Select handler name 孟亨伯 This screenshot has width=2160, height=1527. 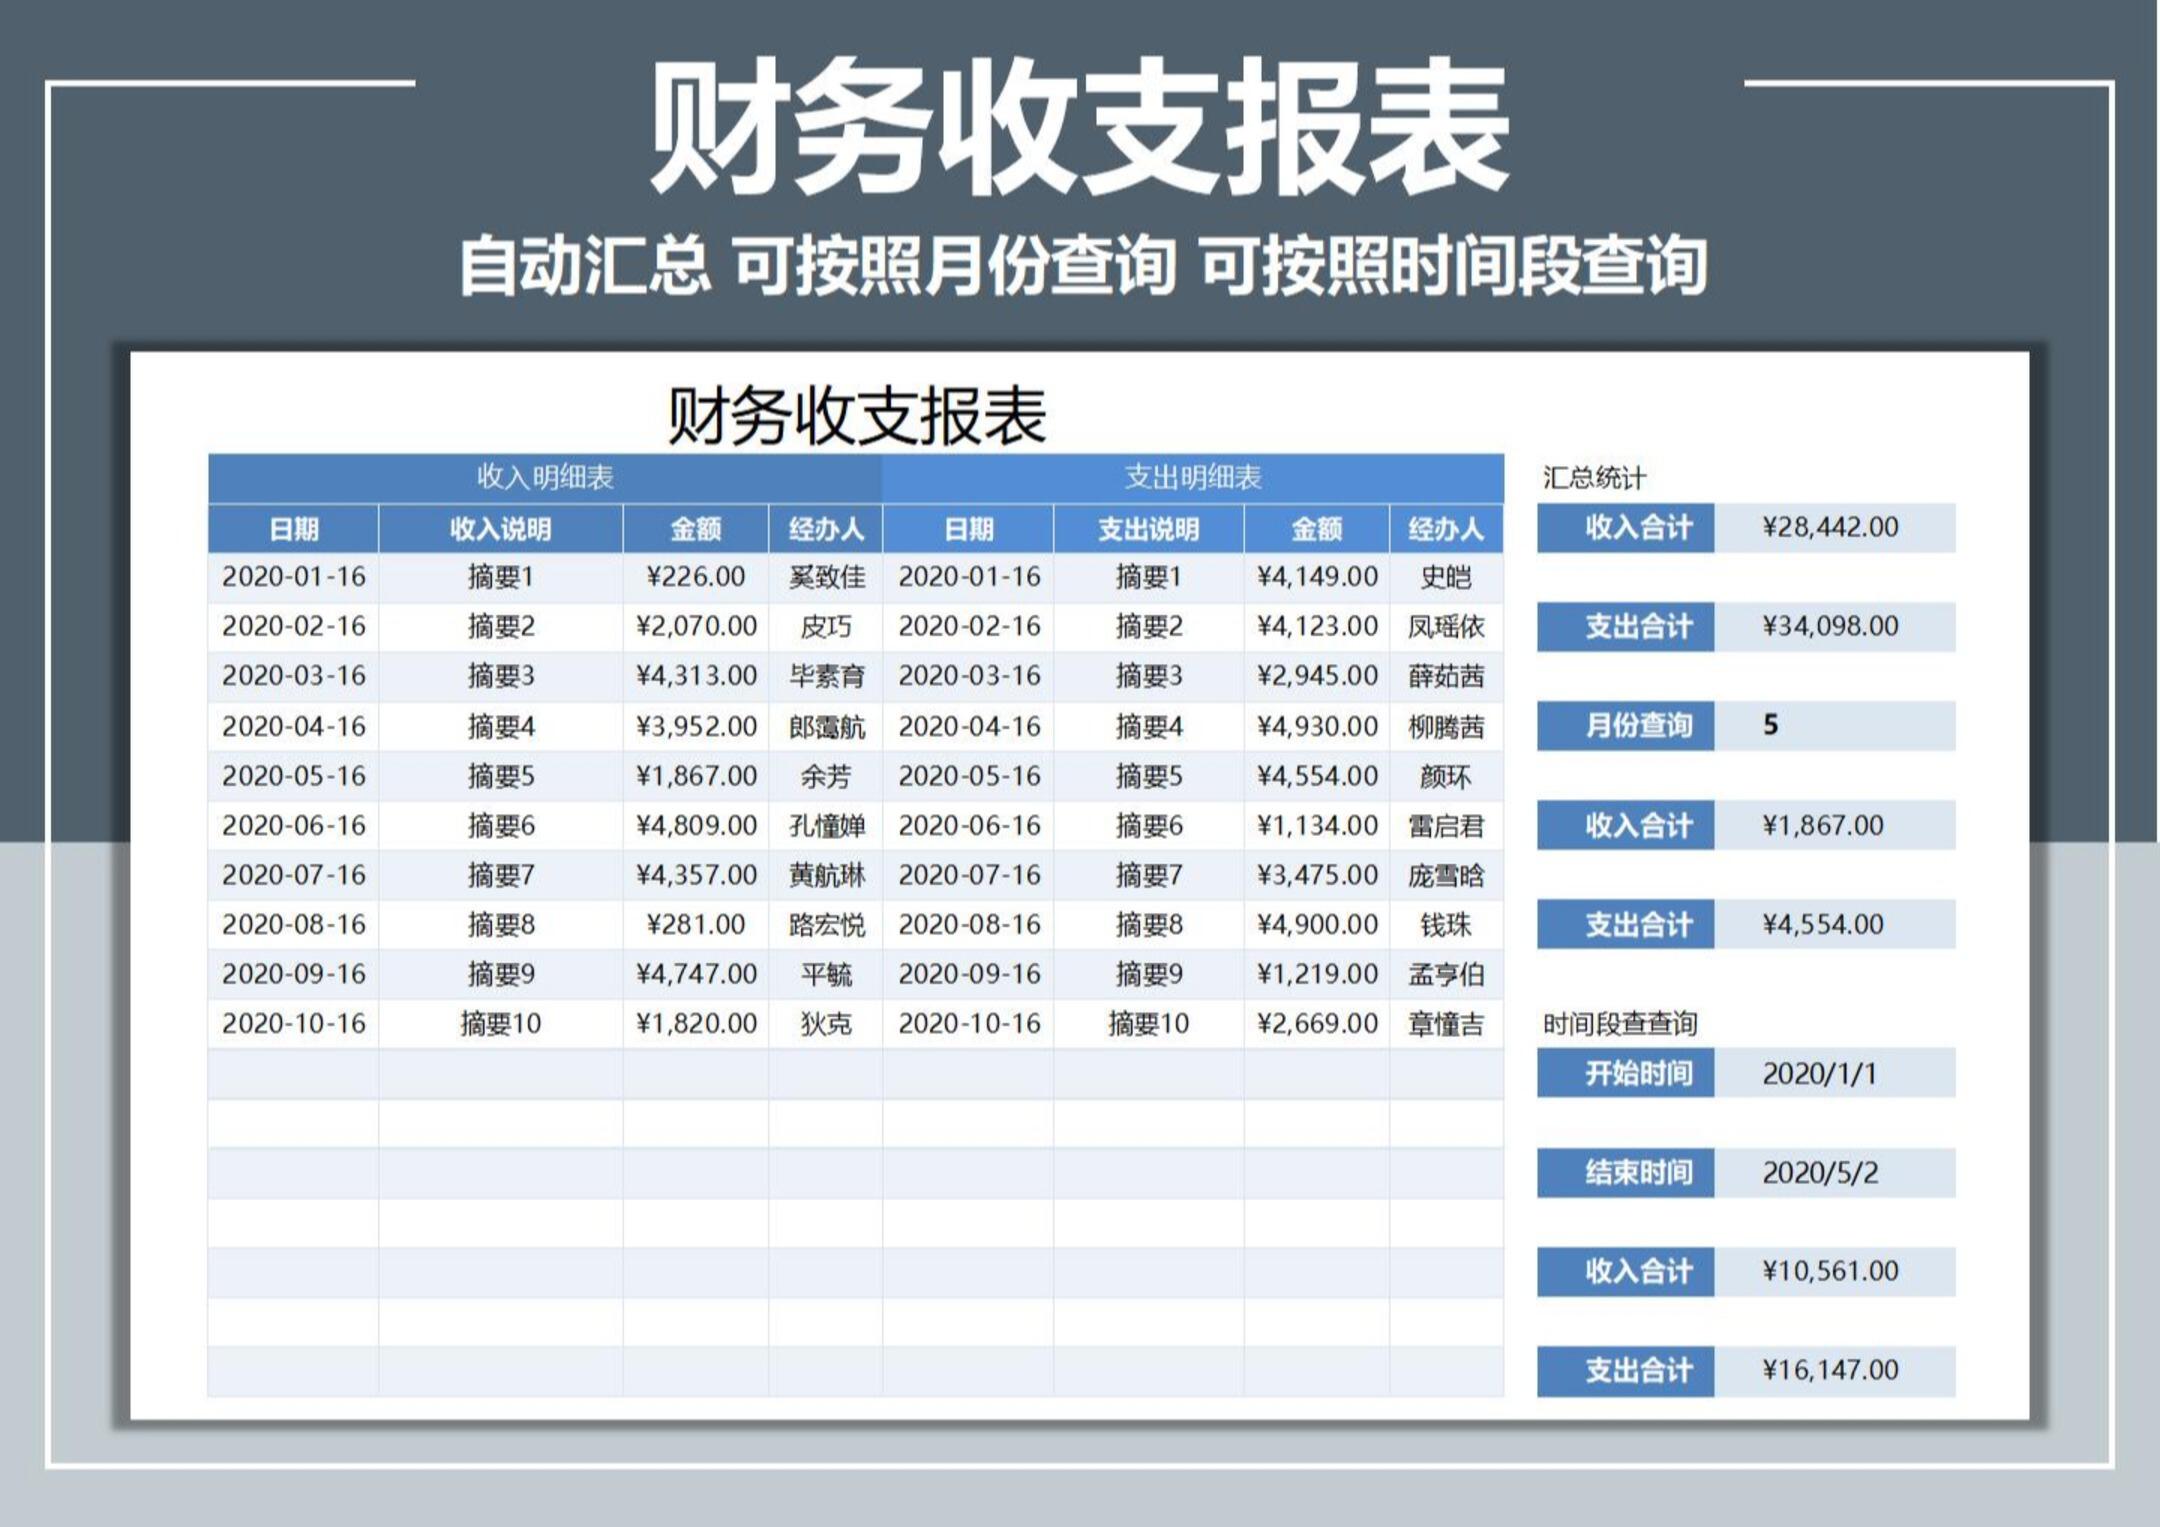tap(1446, 974)
